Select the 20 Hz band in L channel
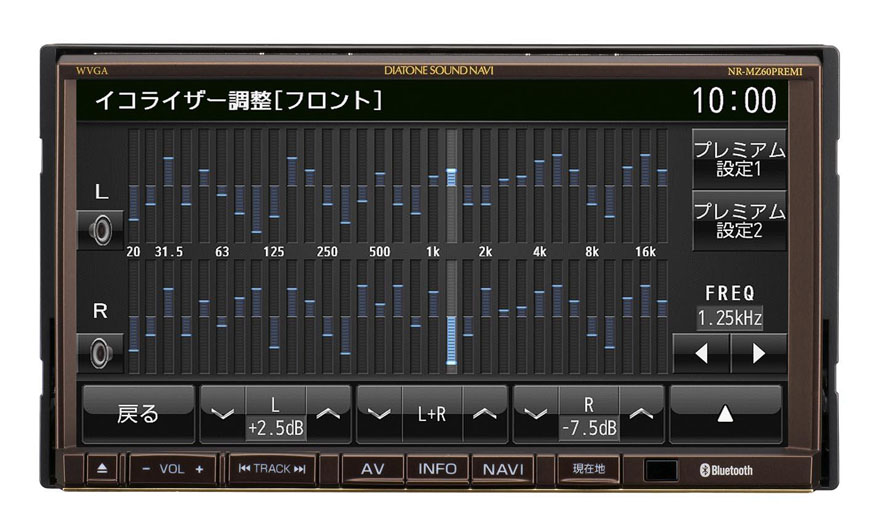The image size is (880, 527). [134, 186]
